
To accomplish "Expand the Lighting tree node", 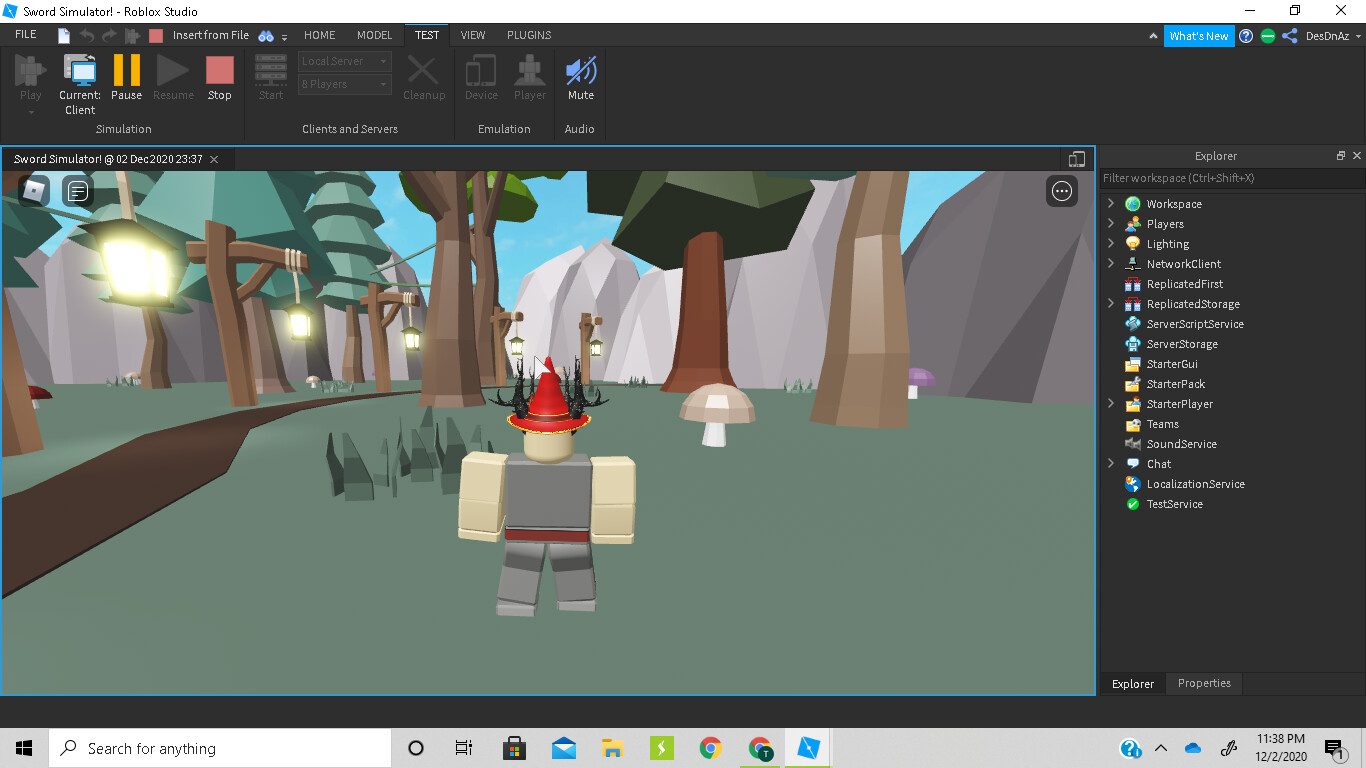I will (x=1110, y=243).
